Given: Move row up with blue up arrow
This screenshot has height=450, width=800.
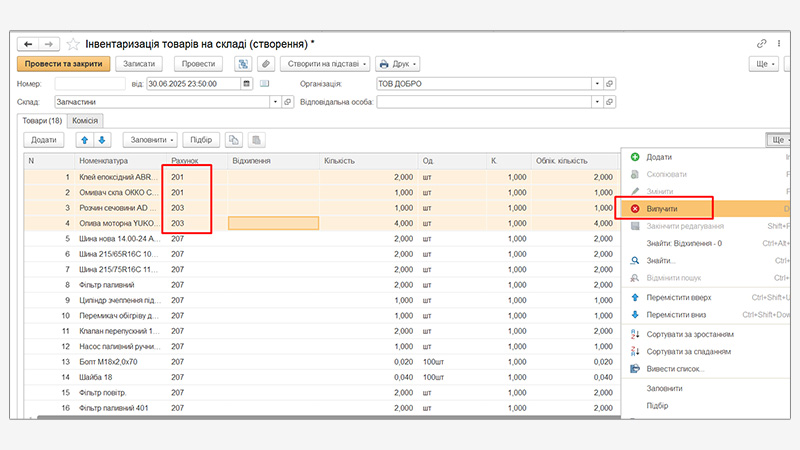Looking at the screenshot, I should pyautogui.click(x=84, y=140).
